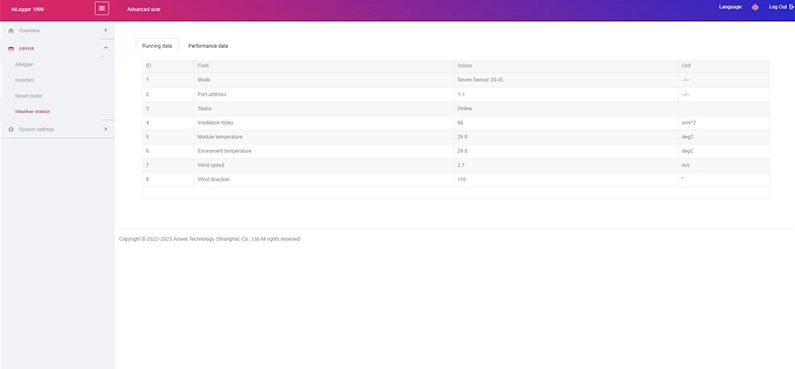Toggle the hamburger menu button

point(101,8)
